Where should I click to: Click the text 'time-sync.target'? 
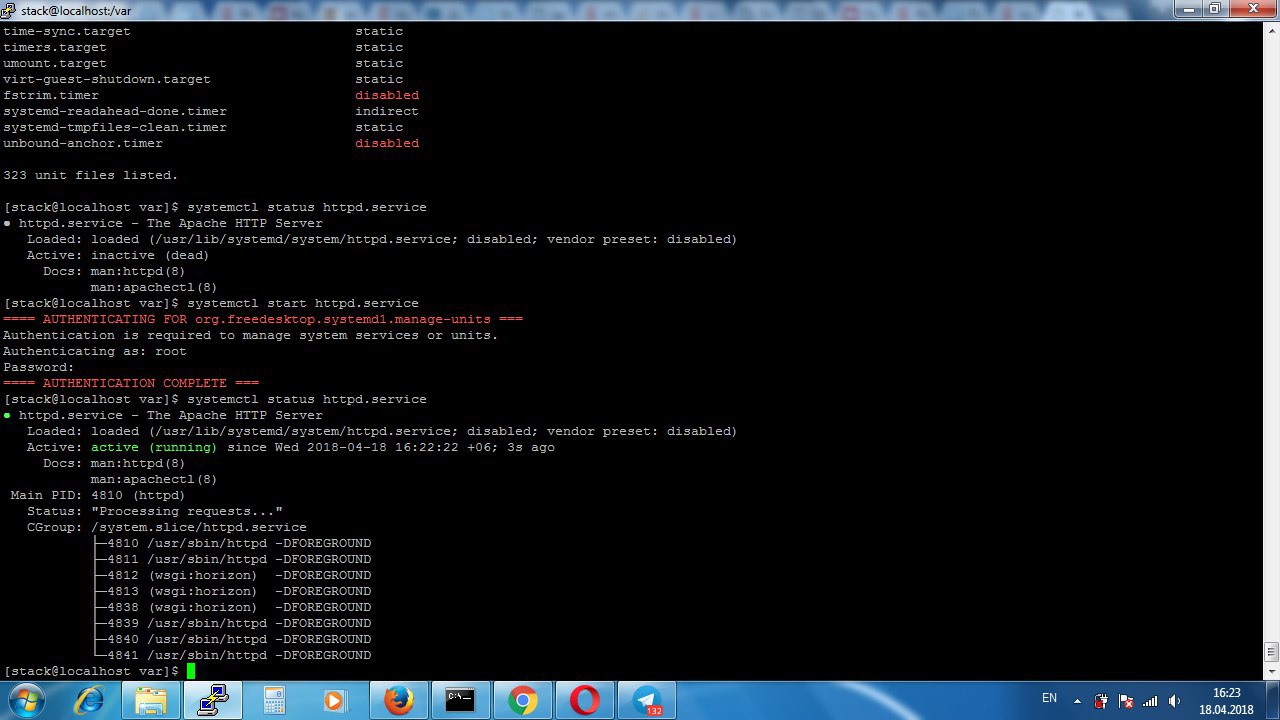point(67,31)
